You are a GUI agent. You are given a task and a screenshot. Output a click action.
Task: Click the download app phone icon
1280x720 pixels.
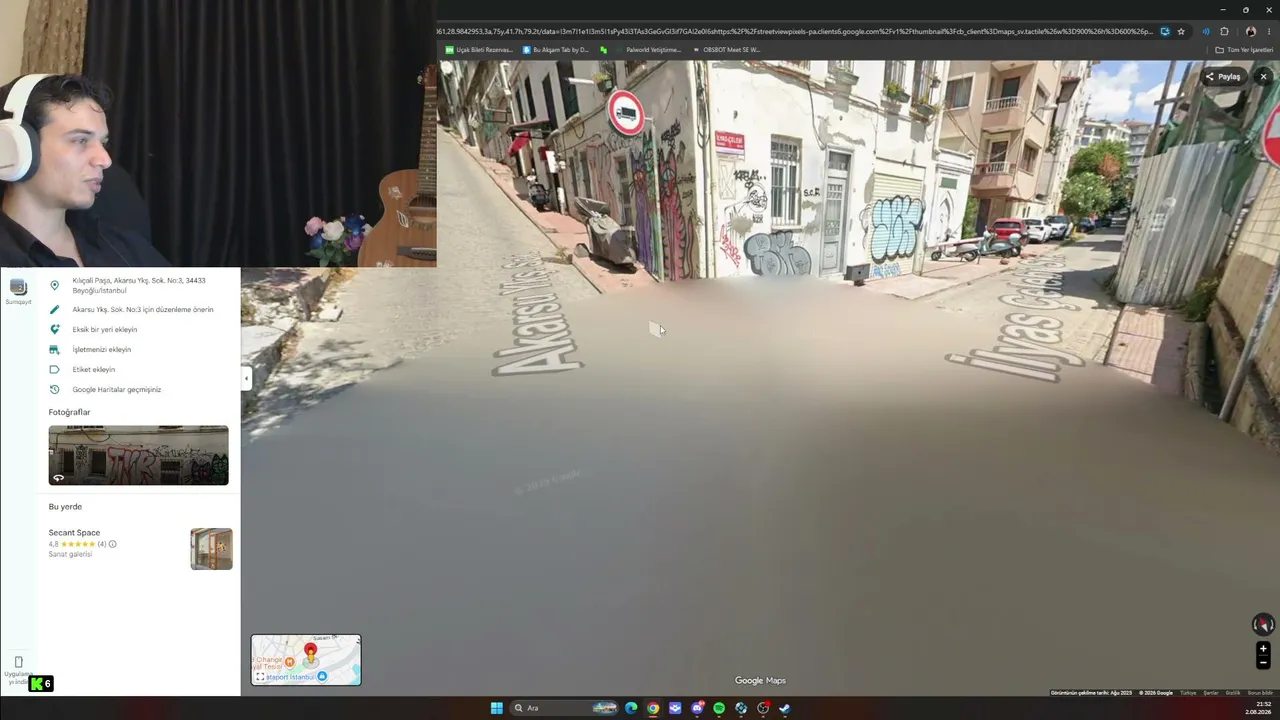pos(18,662)
